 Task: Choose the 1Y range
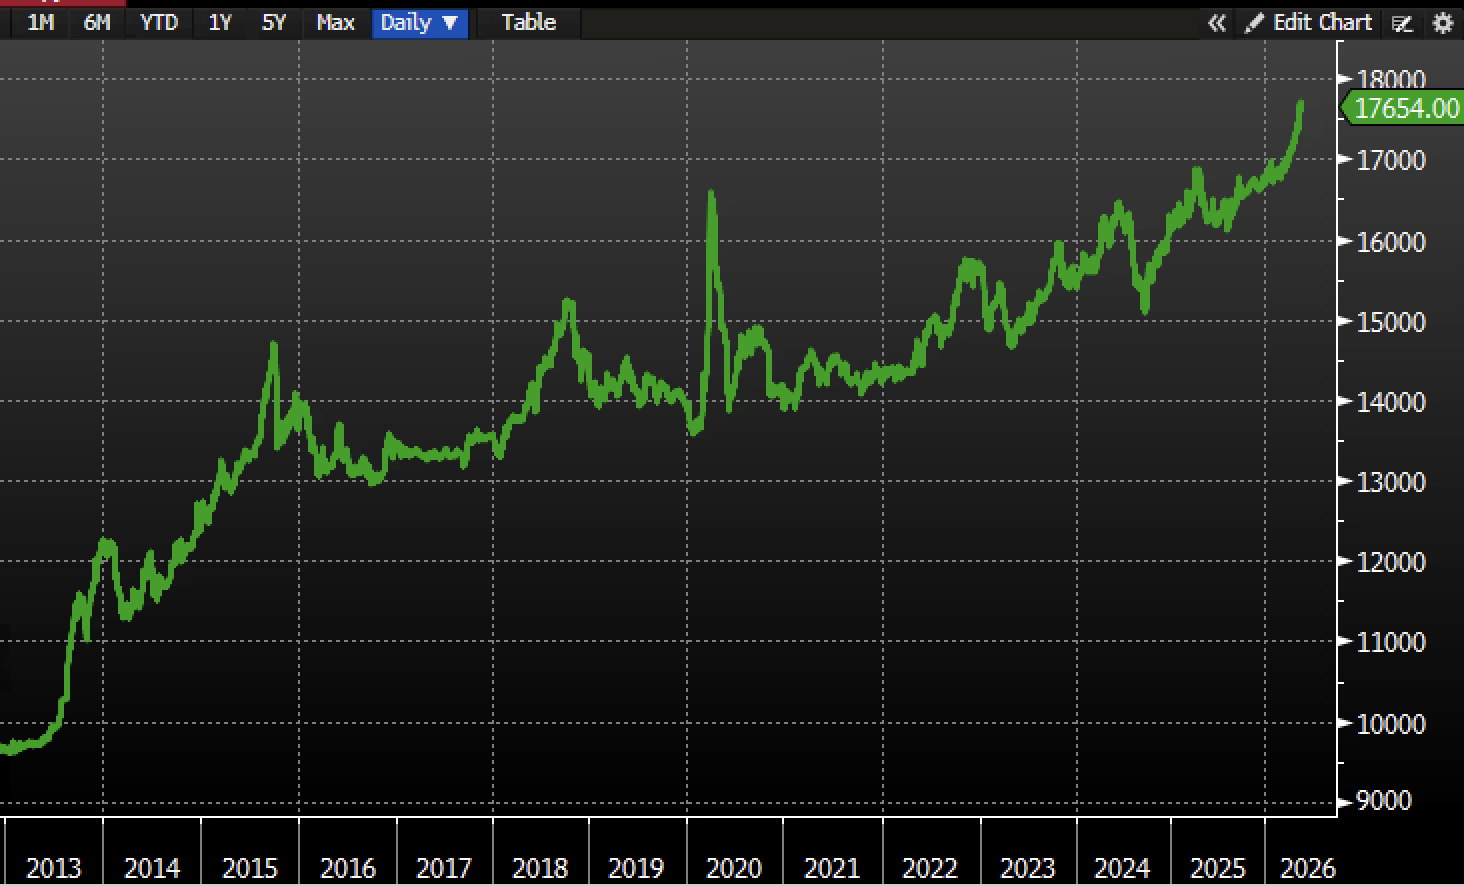coord(220,22)
